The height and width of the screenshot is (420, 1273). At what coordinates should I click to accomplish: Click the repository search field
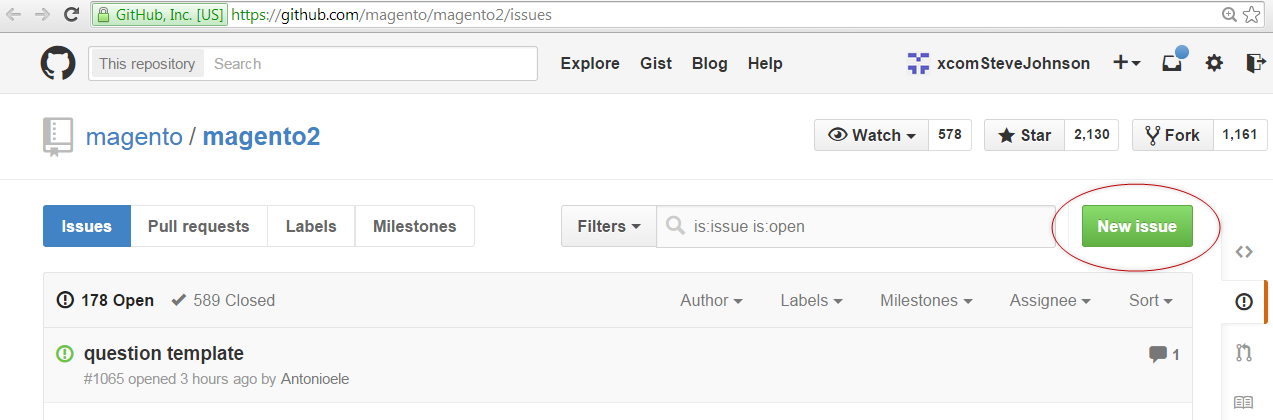pos(370,64)
